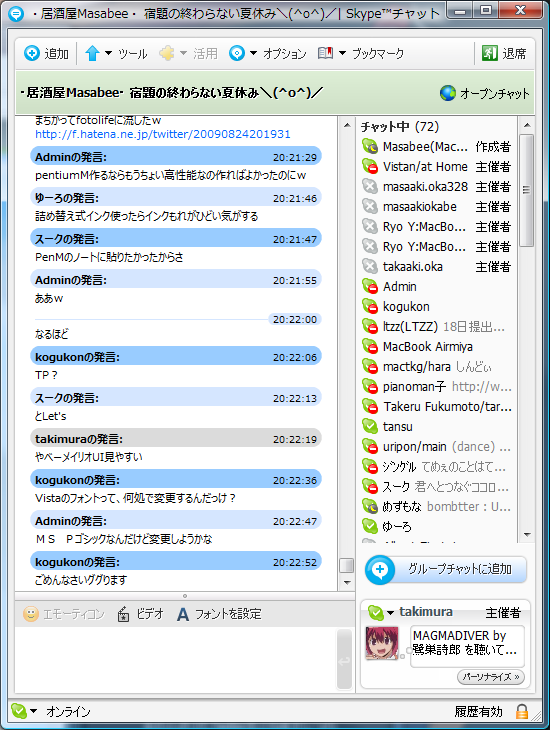
Task: Click the オプション menu label
Action: 285,54
